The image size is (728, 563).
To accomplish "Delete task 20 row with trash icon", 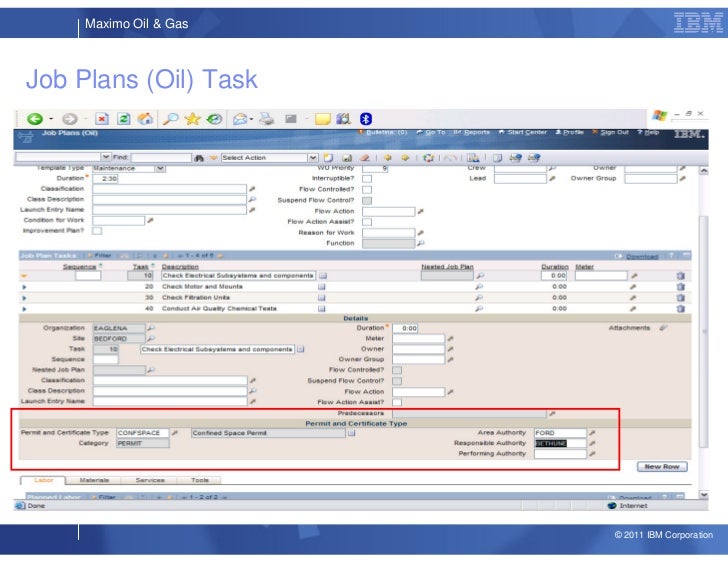I will click(681, 287).
